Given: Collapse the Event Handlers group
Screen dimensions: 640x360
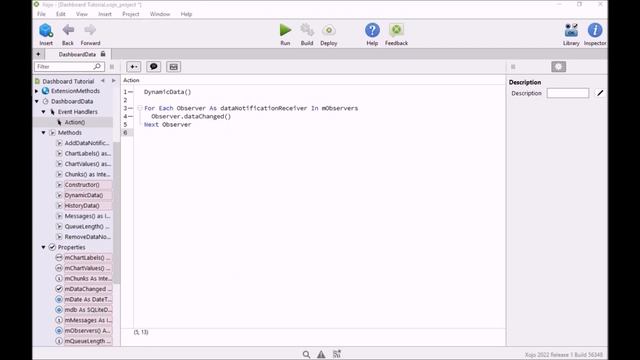Looking at the screenshot, I should pos(43,112).
